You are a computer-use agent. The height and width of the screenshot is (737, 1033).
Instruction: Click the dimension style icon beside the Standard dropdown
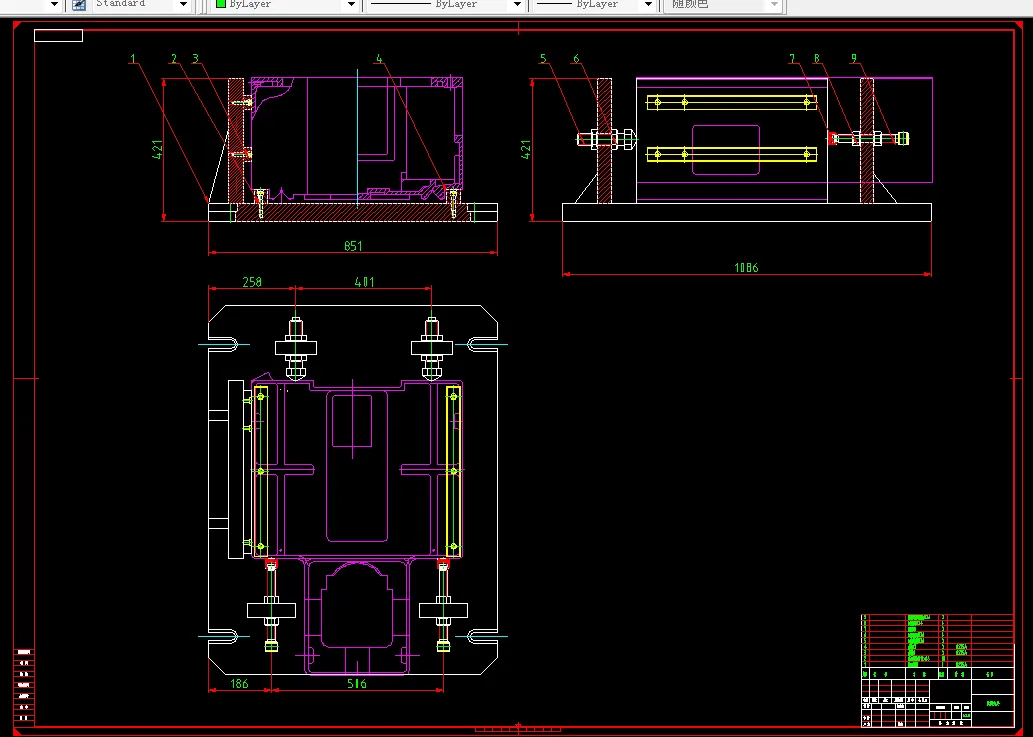(x=78, y=5)
